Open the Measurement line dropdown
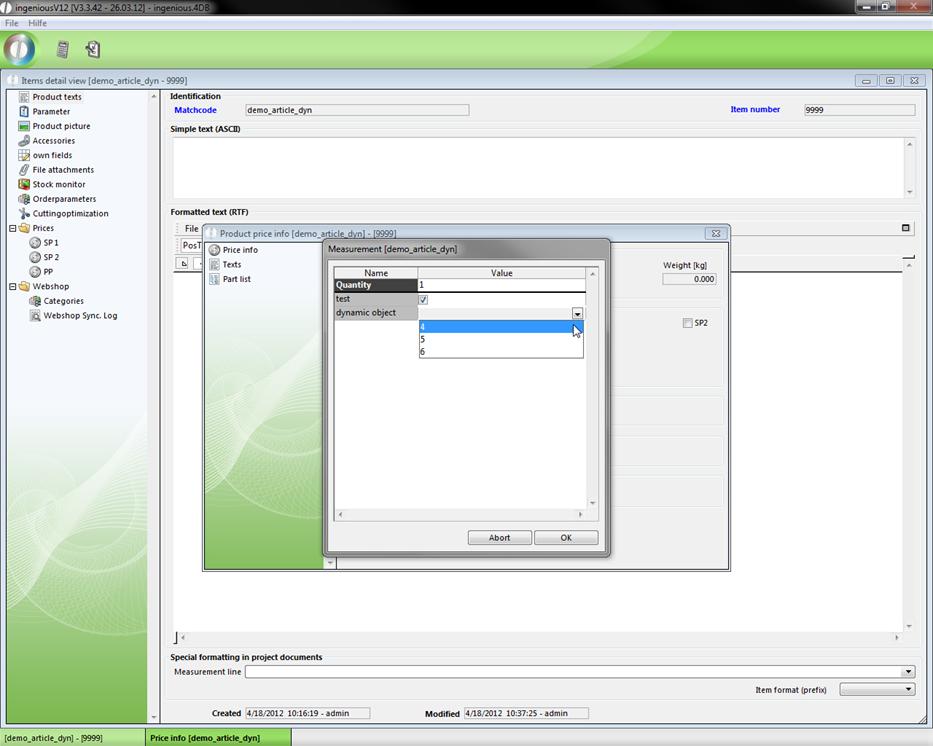 [908, 672]
